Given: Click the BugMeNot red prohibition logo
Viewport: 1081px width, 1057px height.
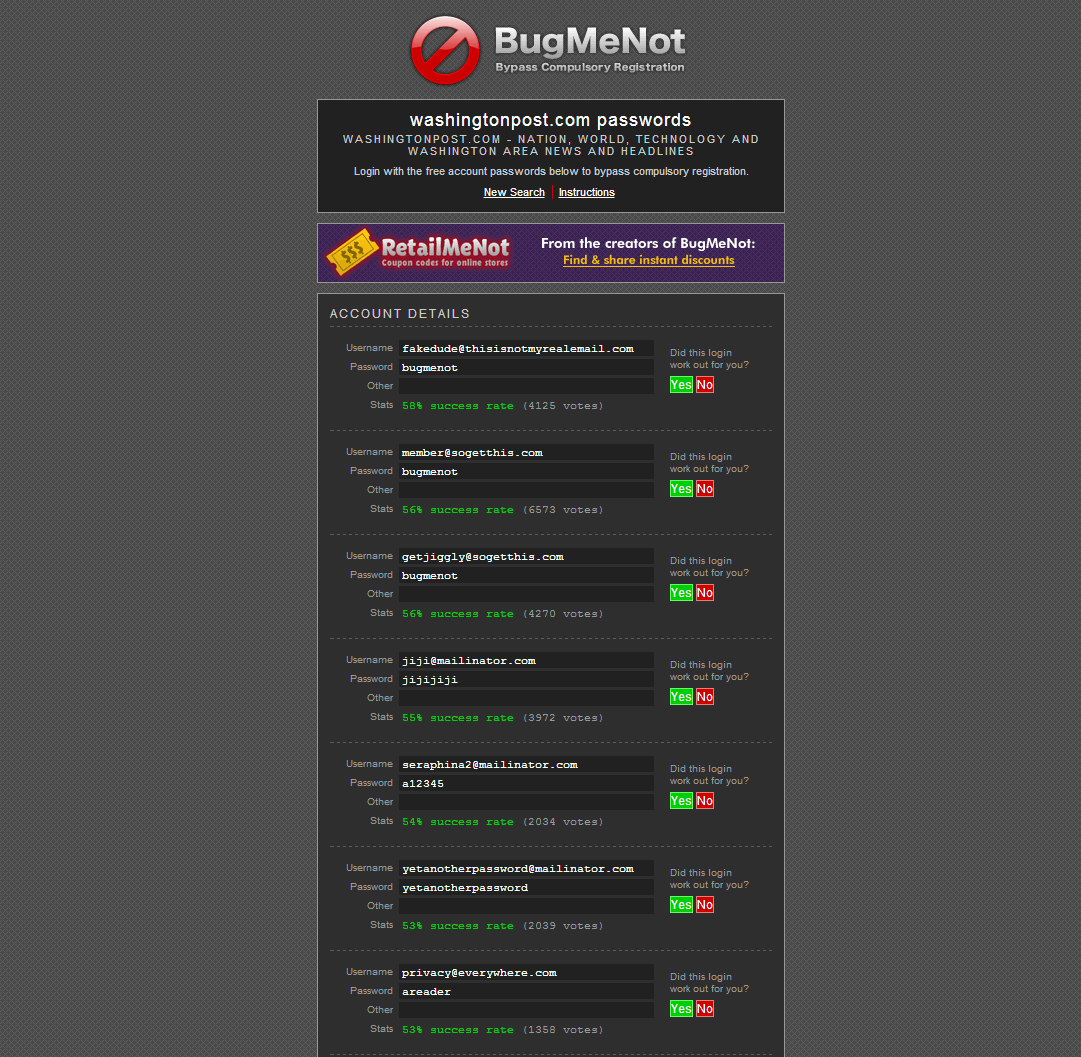Looking at the screenshot, I should pyautogui.click(x=445, y=50).
